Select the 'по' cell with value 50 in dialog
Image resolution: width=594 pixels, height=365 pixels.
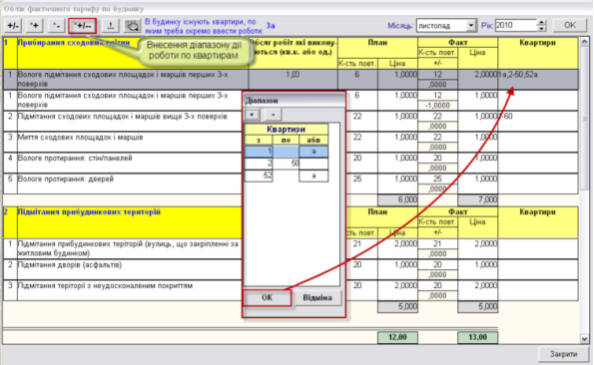pyautogui.click(x=286, y=164)
